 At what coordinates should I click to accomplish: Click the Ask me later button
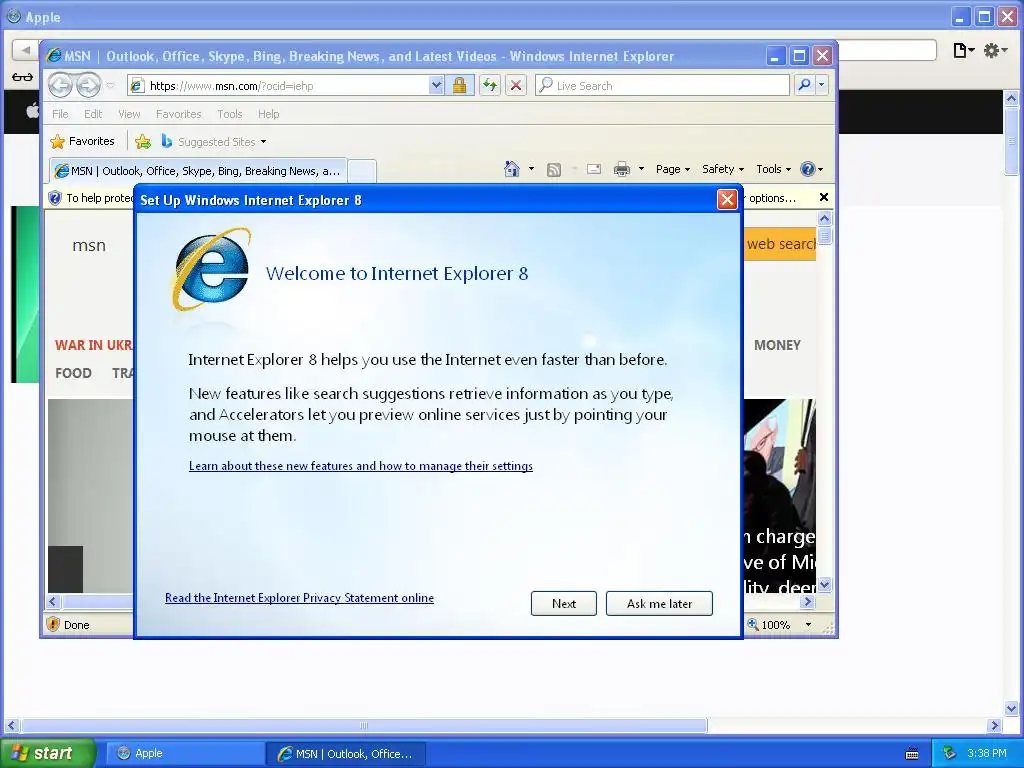[659, 603]
